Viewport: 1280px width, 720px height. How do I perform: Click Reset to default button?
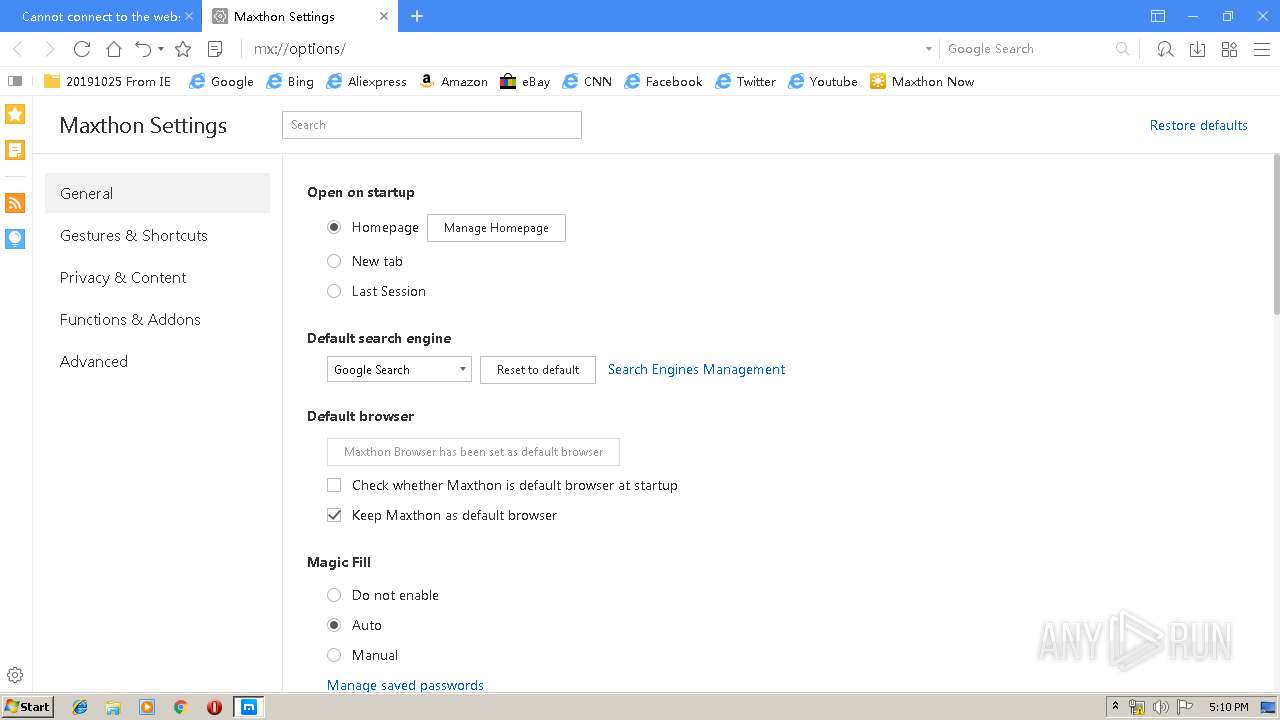(x=538, y=369)
